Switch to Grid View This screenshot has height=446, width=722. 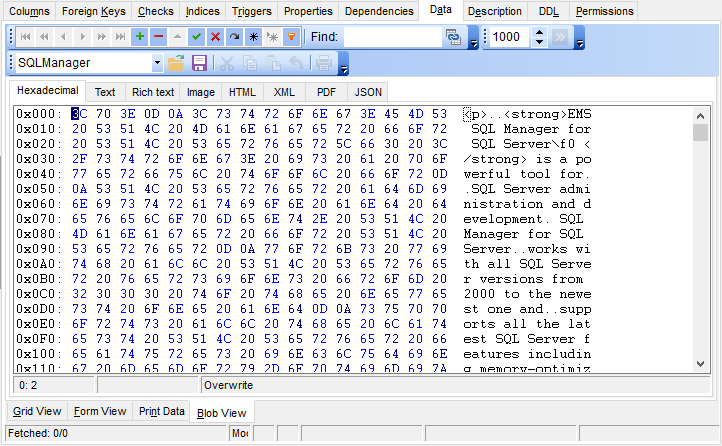coord(37,411)
